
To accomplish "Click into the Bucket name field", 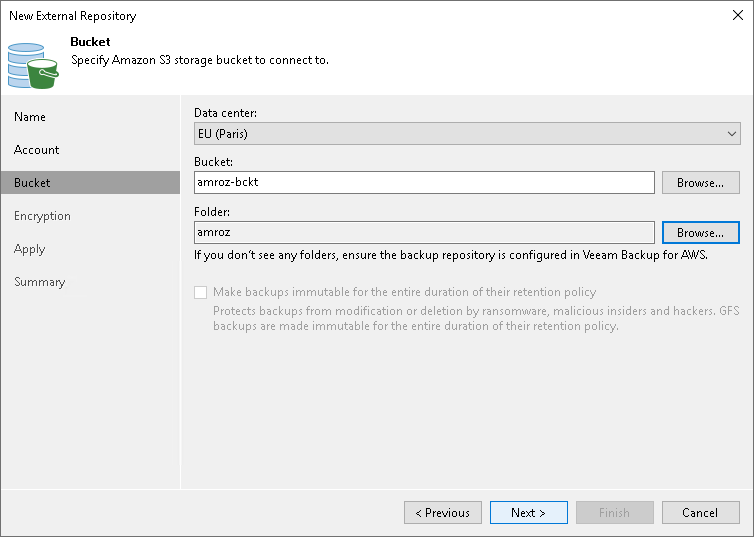I will point(424,183).
